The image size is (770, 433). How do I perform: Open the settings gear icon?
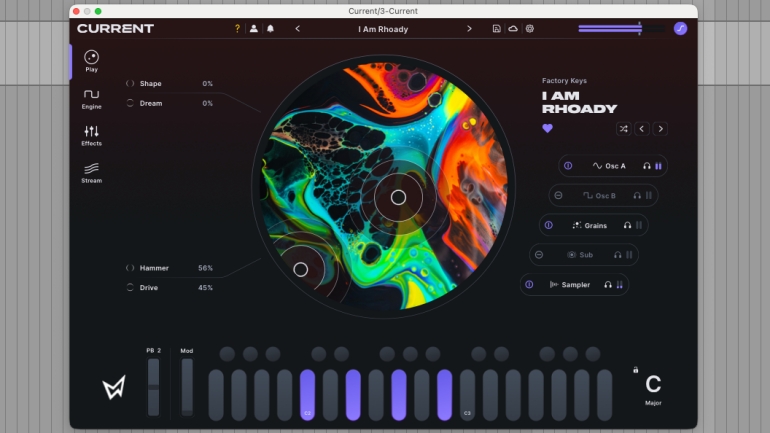pos(529,28)
